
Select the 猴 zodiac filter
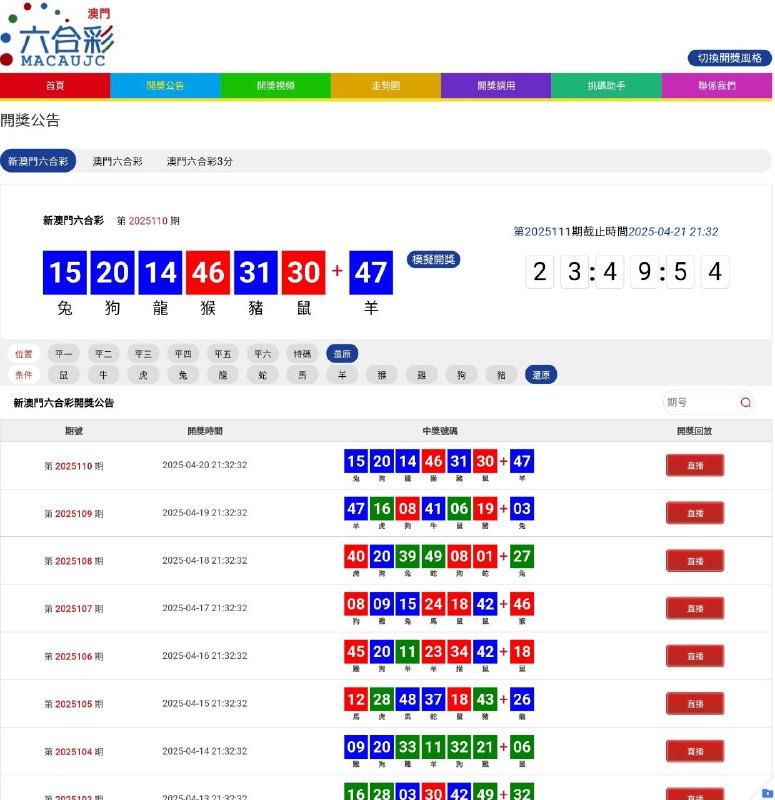click(382, 375)
